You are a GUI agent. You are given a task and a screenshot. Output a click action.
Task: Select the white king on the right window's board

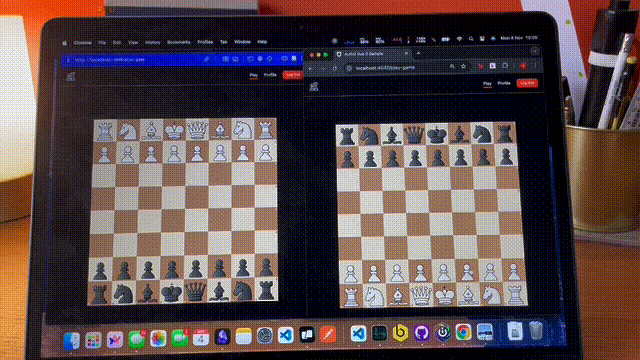(x=445, y=295)
